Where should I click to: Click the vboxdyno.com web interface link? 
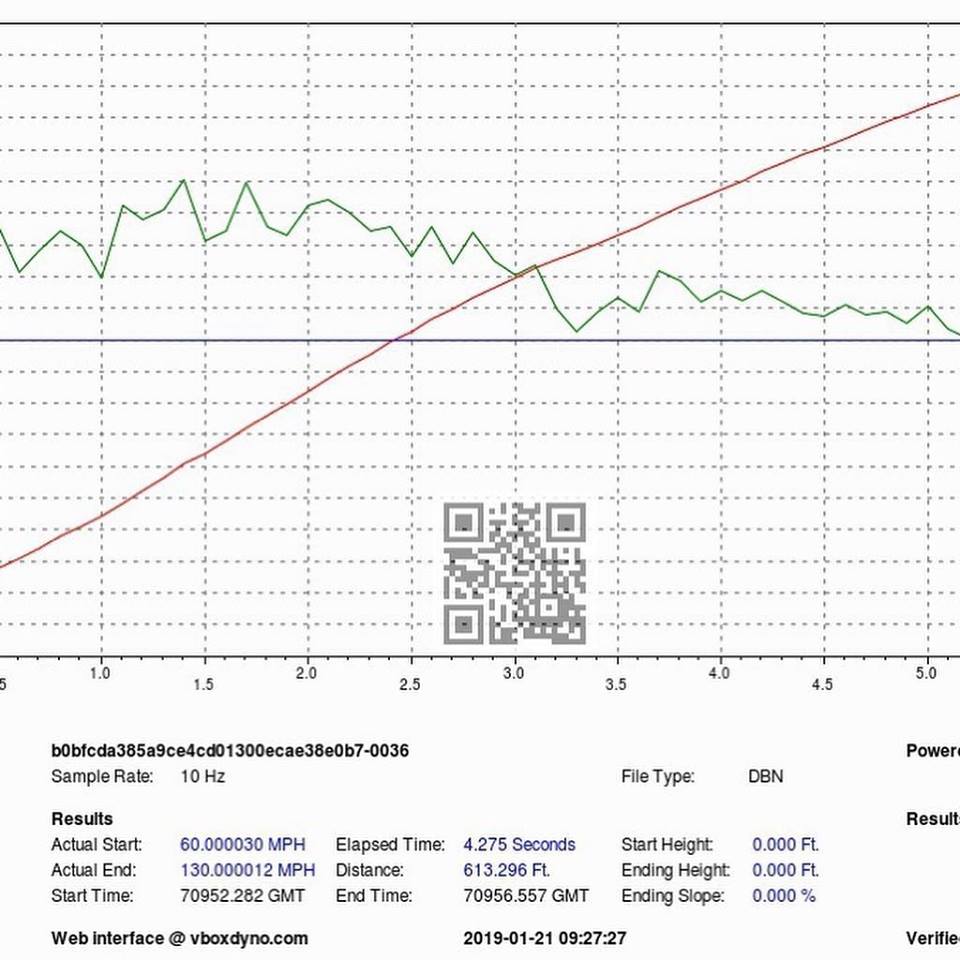click(180, 938)
